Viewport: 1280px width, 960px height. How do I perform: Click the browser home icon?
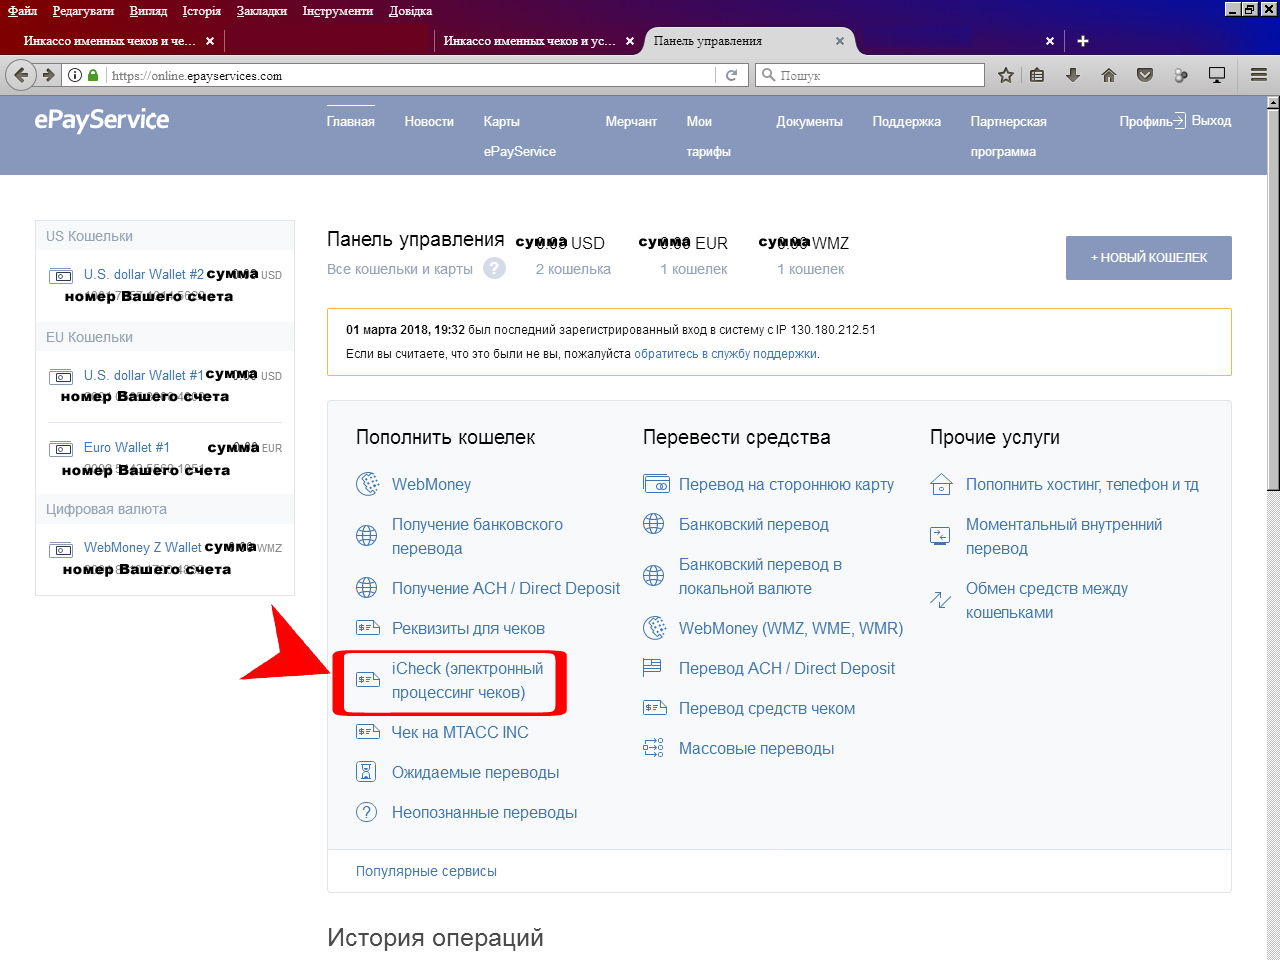pos(1109,75)
